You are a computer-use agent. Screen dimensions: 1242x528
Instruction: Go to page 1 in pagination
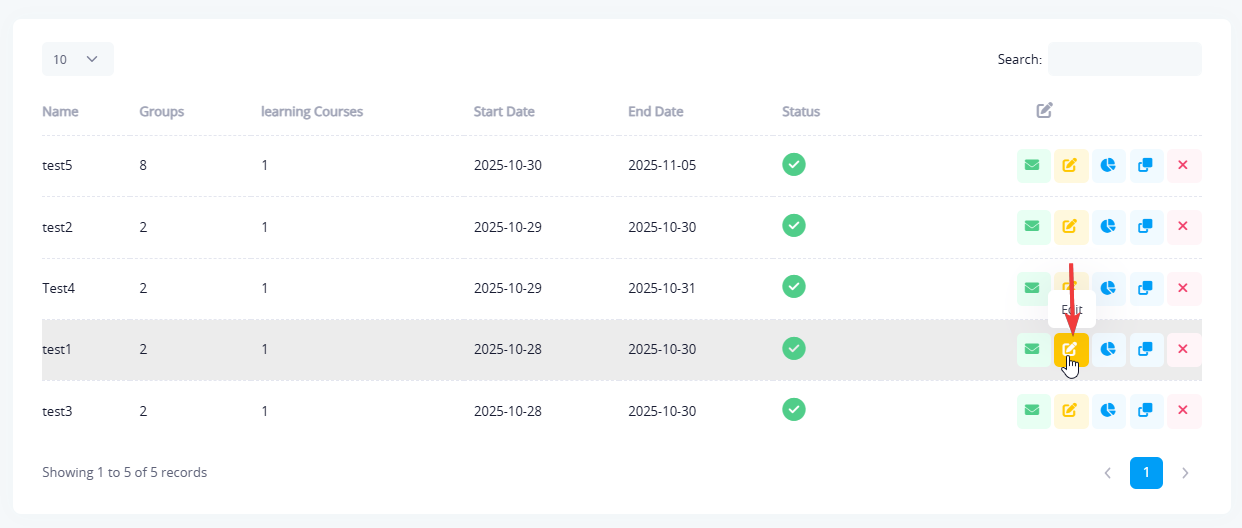coord(1146,473)
